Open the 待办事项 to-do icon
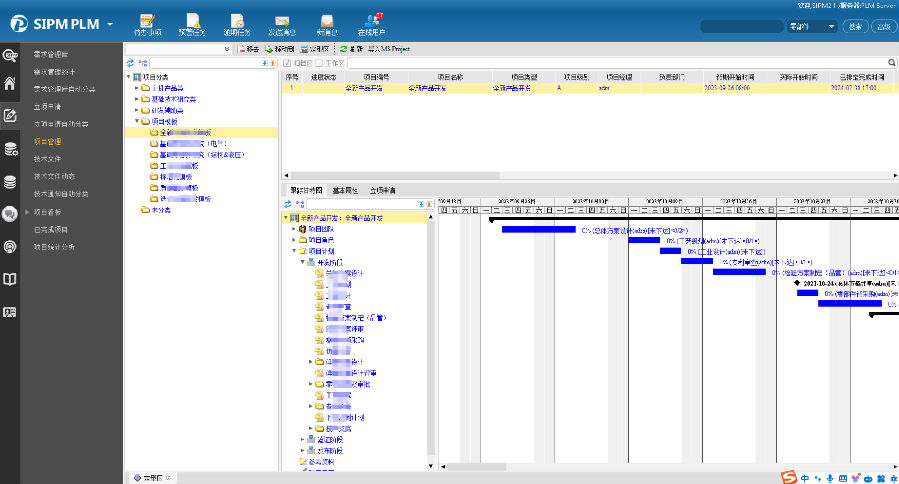 (145, 21)
